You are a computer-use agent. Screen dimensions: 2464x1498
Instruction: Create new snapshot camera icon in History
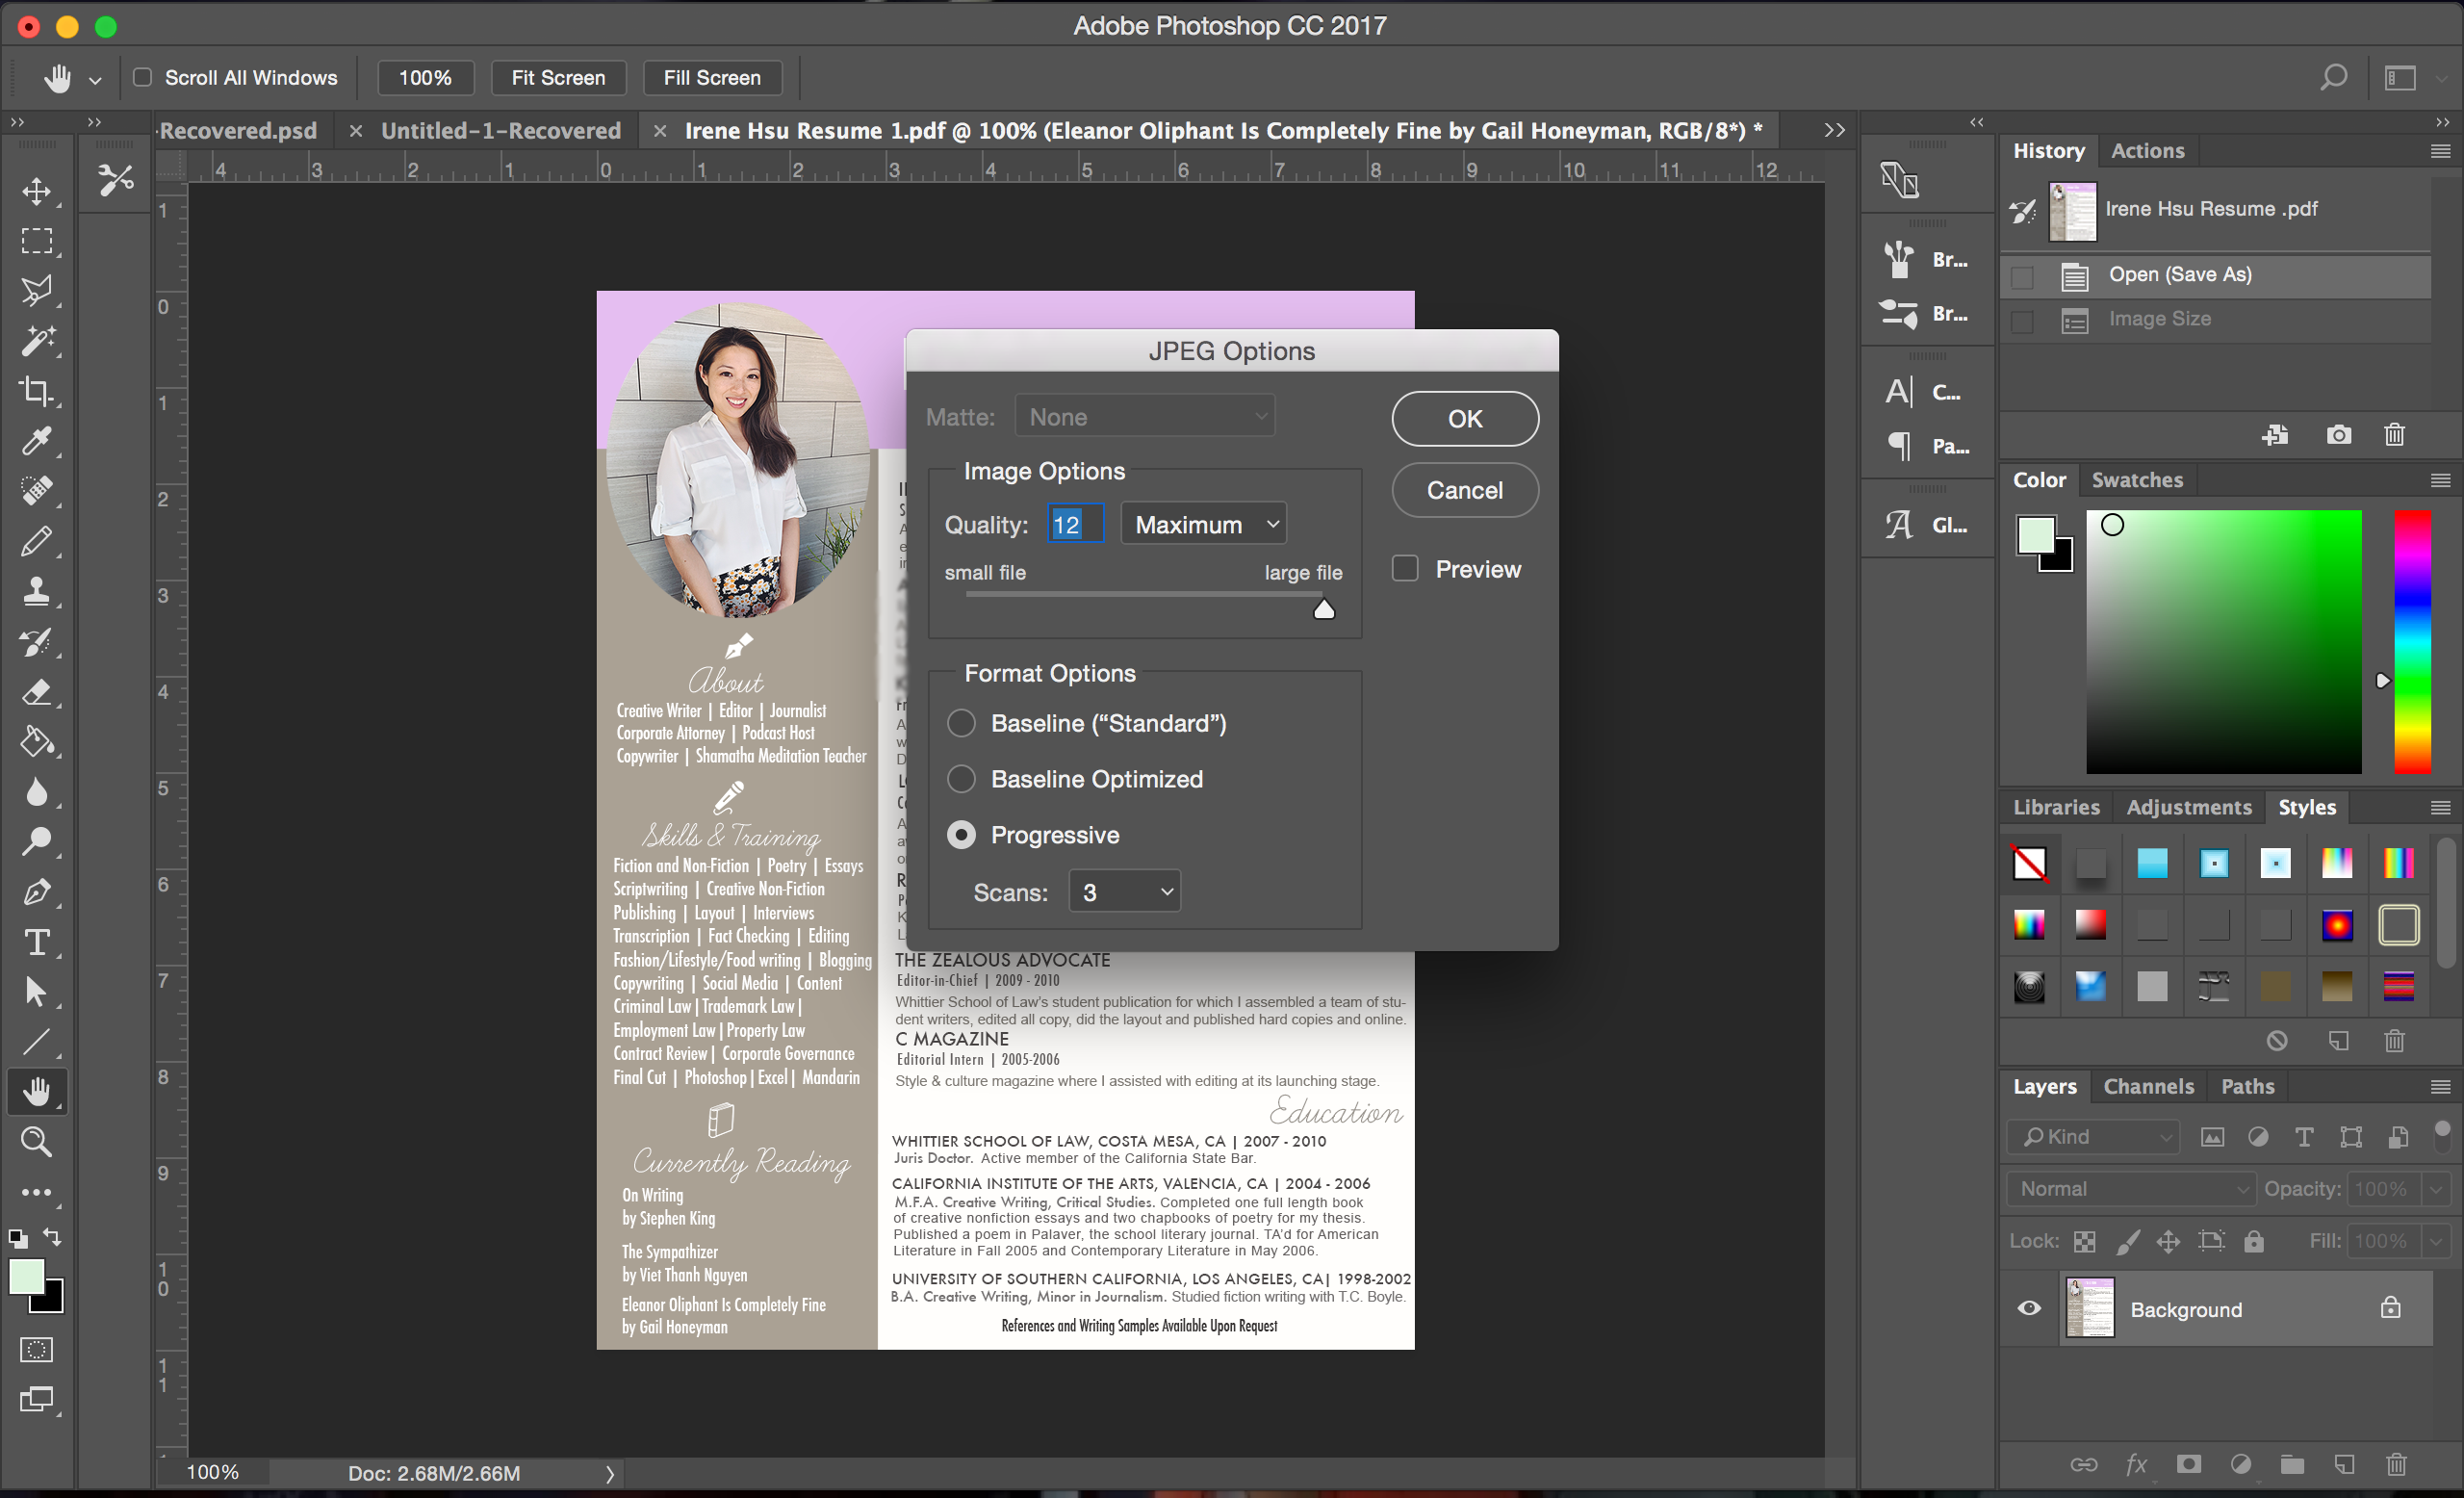pos(2338,434)
